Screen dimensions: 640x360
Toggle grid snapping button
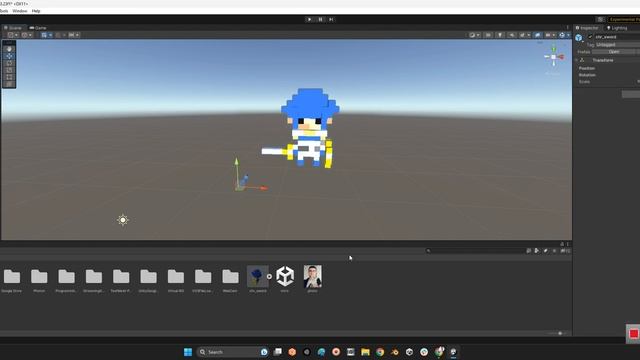coord(44,35)
